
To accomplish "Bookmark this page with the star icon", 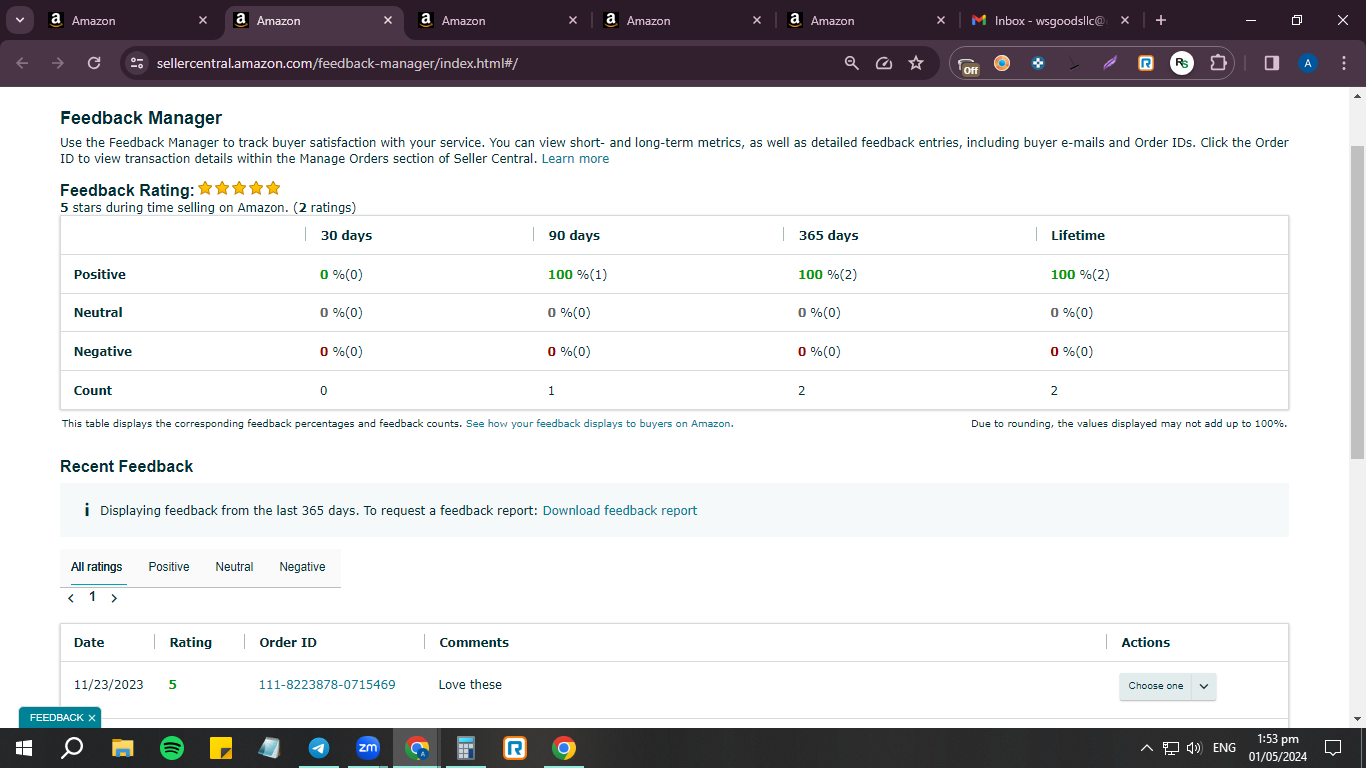I will coord(916,63).
